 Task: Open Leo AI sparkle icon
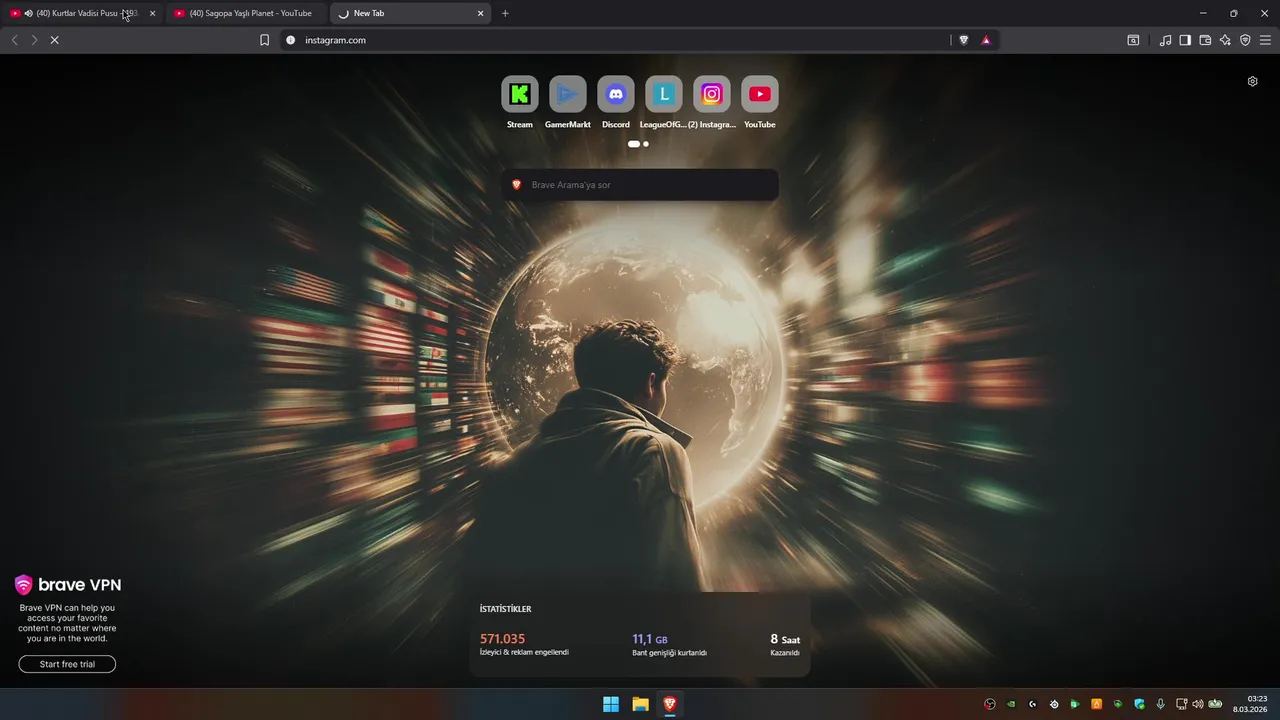tap(1225, 40)
